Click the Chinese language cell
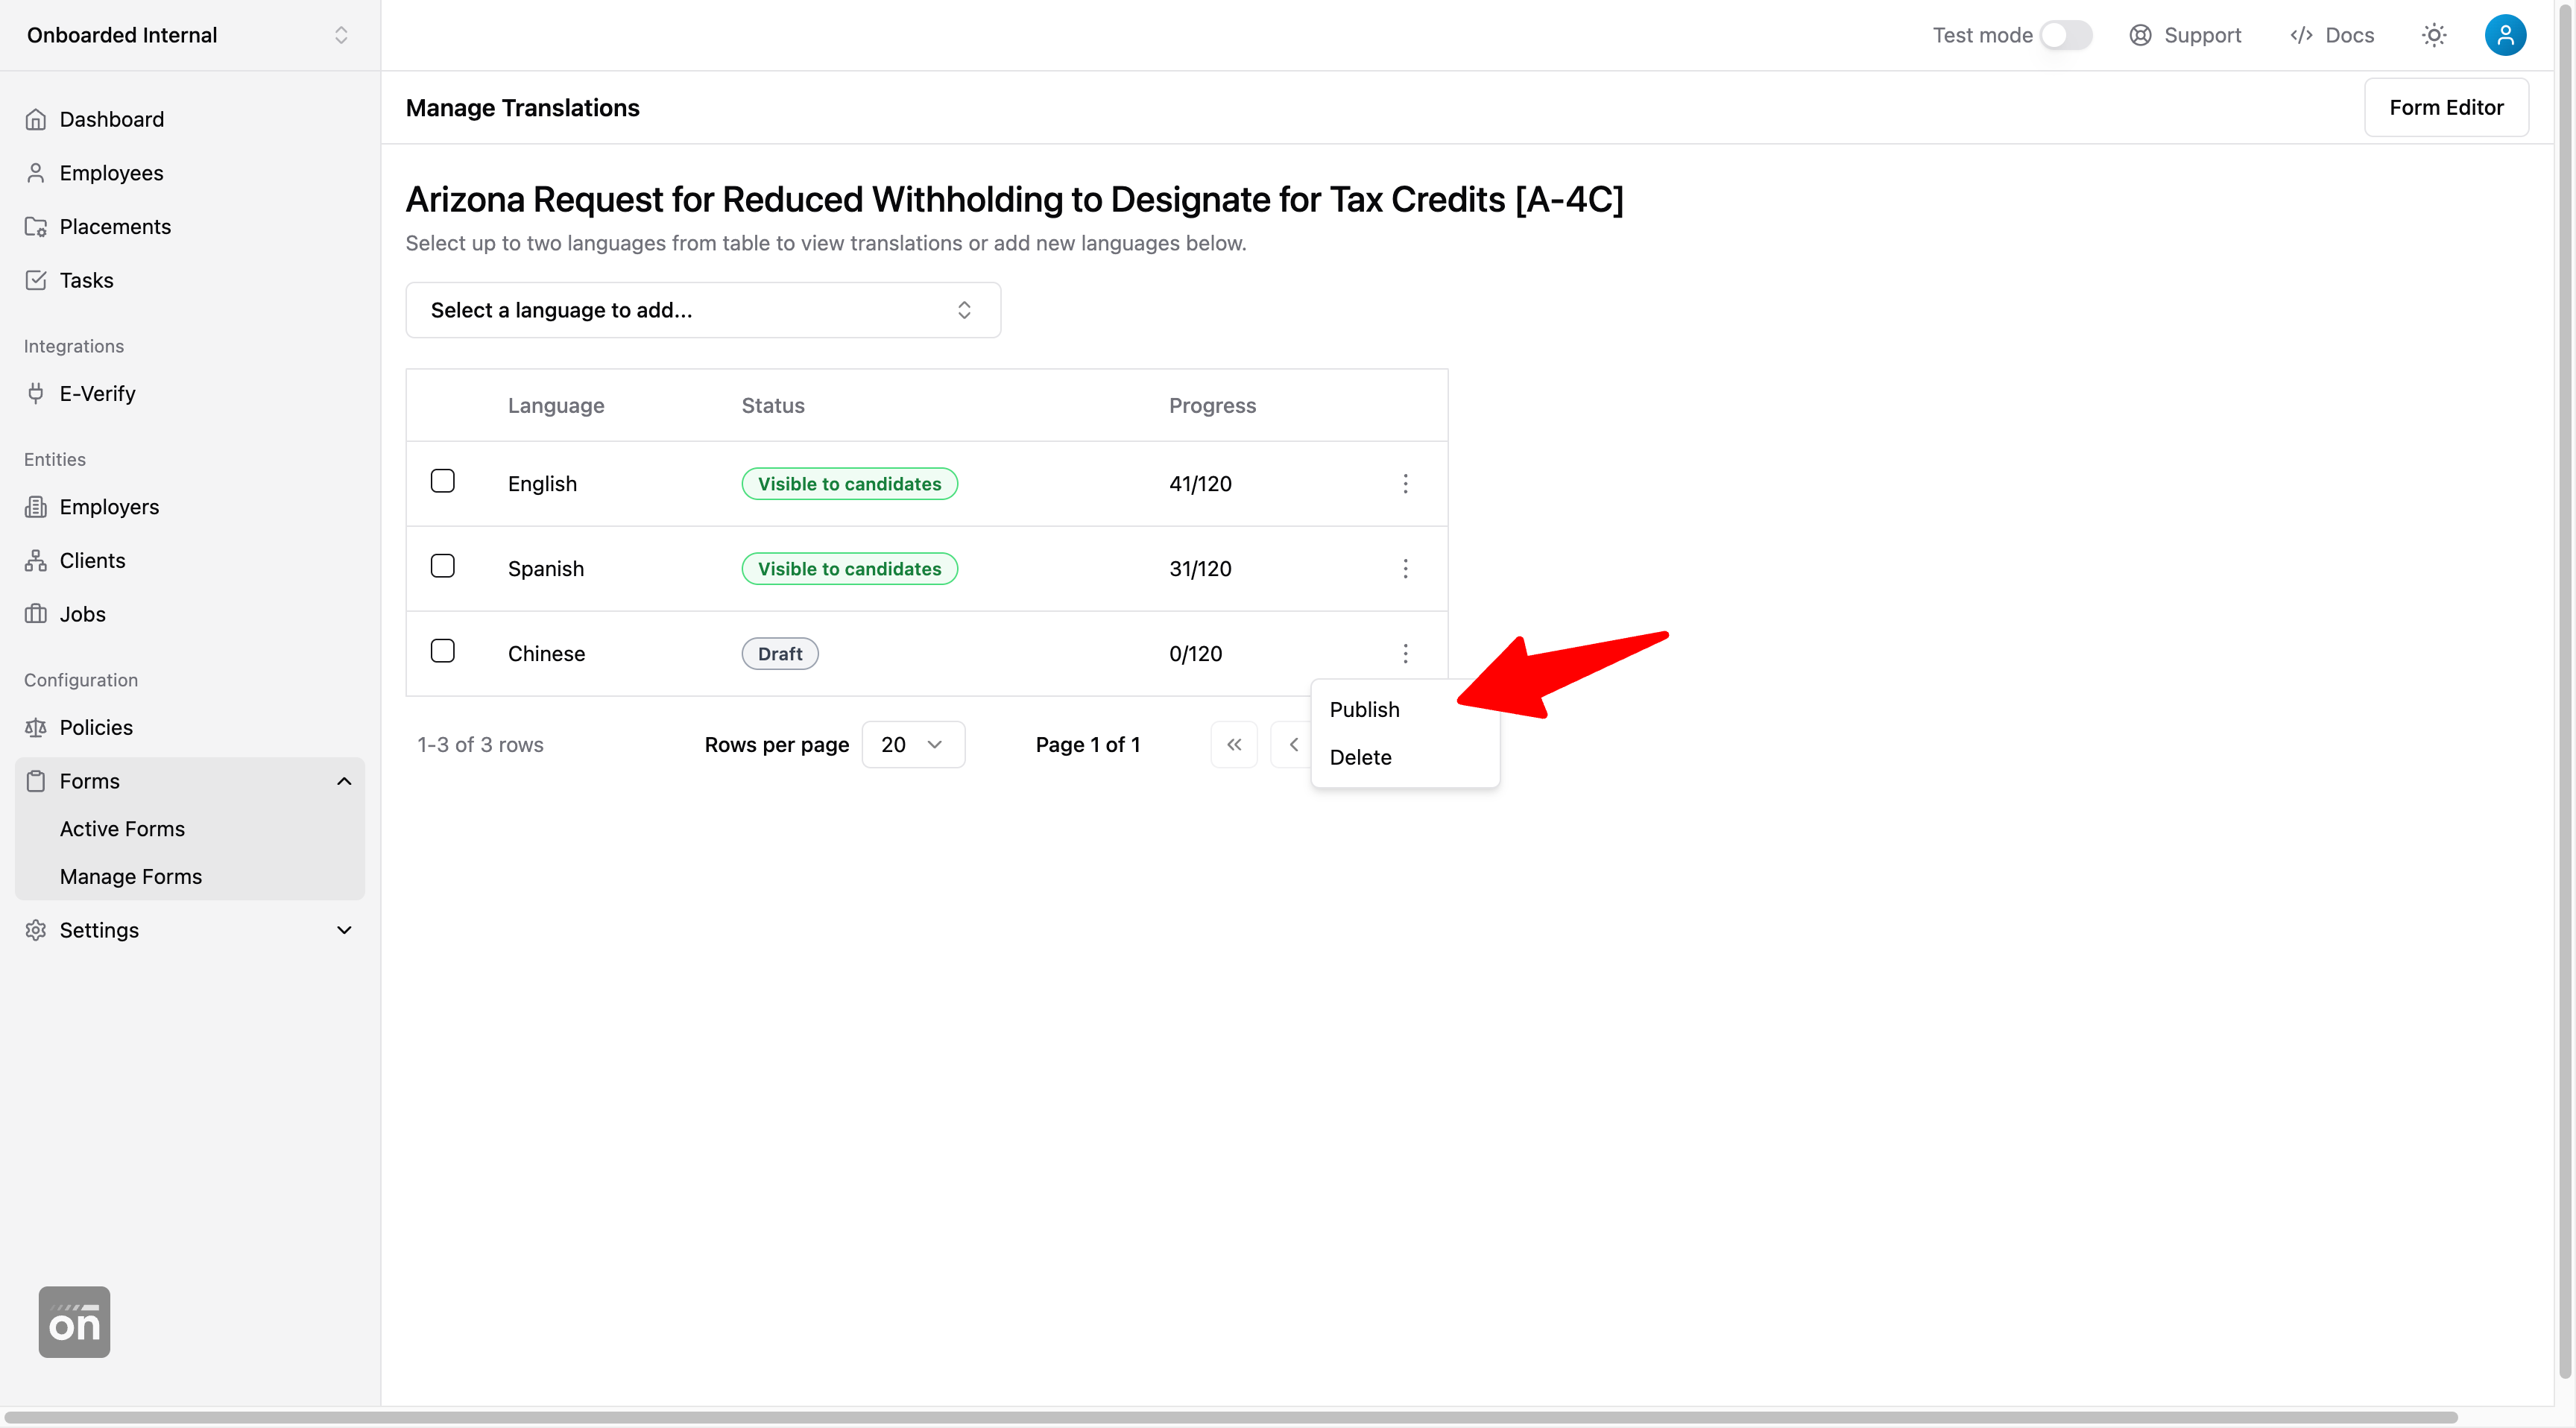2576x1428 pixels. 546,654
